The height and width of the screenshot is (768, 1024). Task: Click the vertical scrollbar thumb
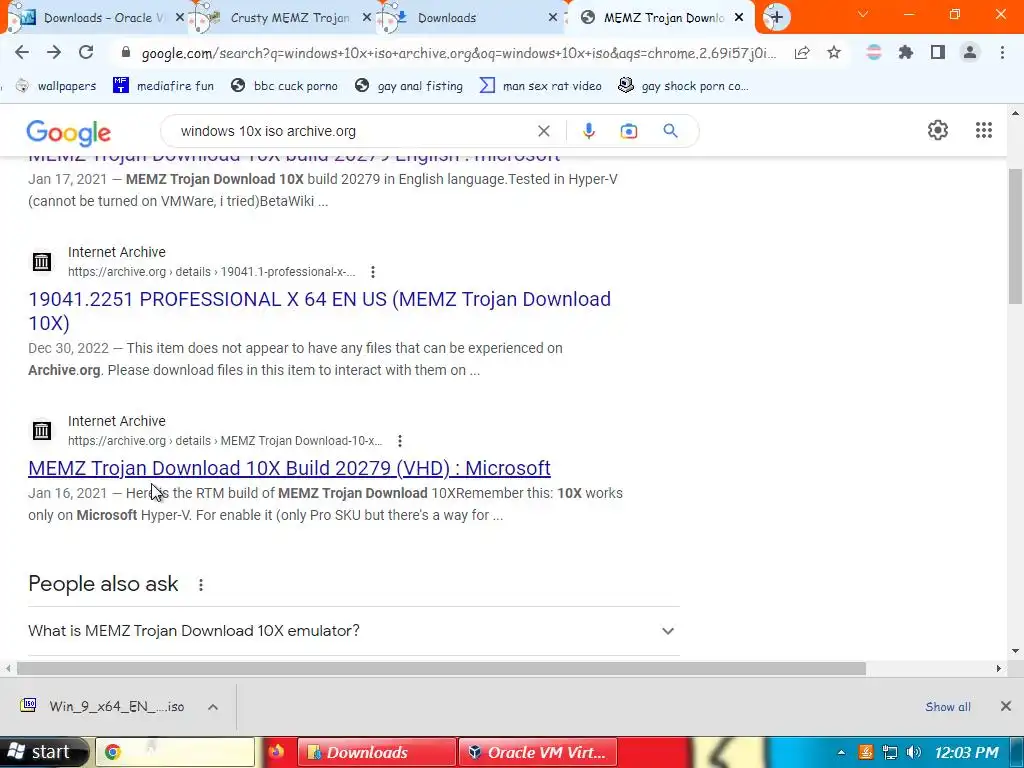1015,236
